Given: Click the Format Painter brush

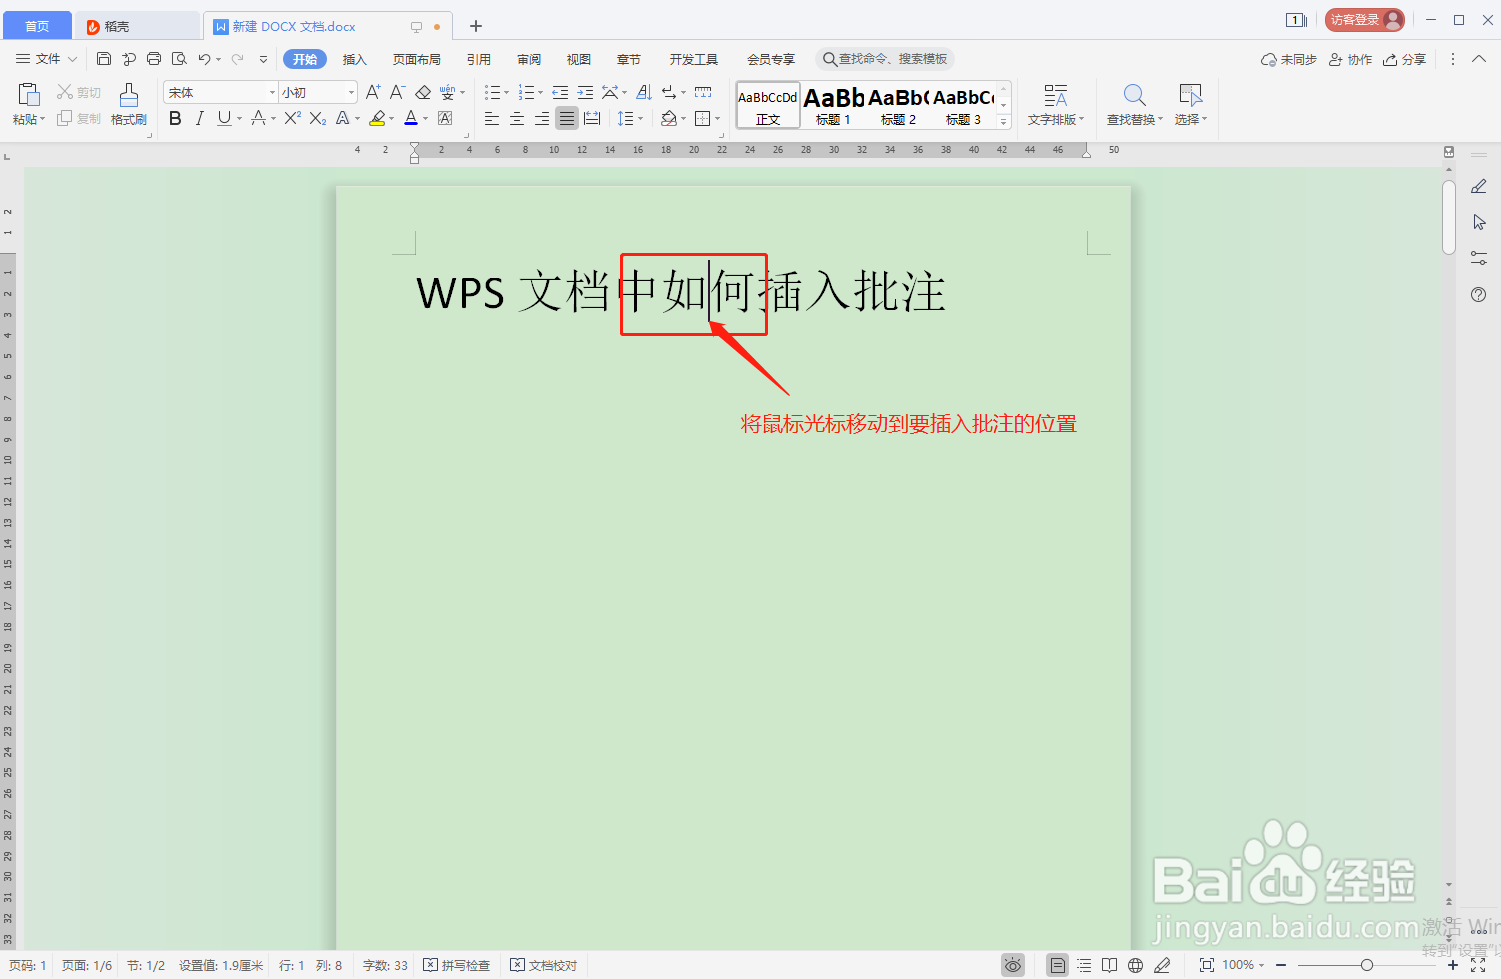Looking at the screenshot, I should (x=129, y=104).
